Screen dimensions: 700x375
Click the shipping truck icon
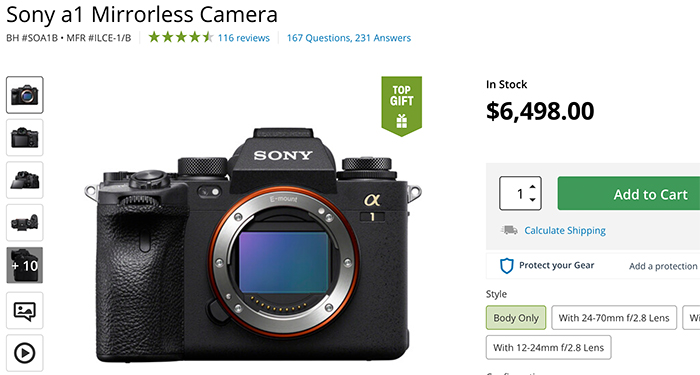(509, 230)
